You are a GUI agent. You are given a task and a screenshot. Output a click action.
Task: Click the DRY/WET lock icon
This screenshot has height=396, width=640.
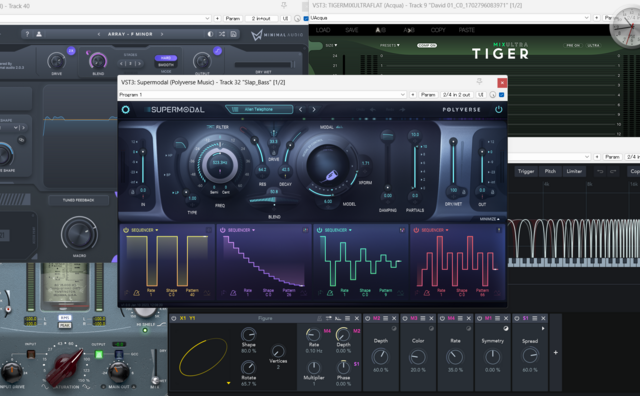[x=464, y=191]
